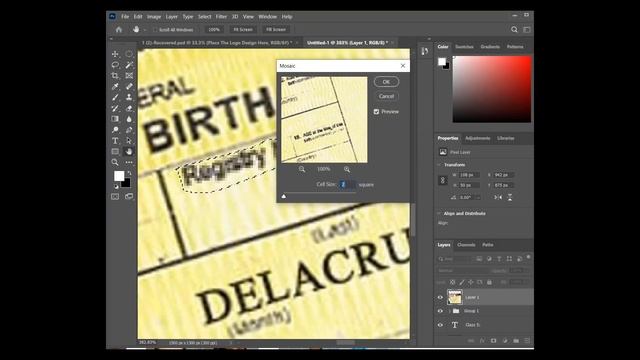Open the Search icon at top right
The width and height of the screenshot is (640, 360).
click(x=514, y=29)
